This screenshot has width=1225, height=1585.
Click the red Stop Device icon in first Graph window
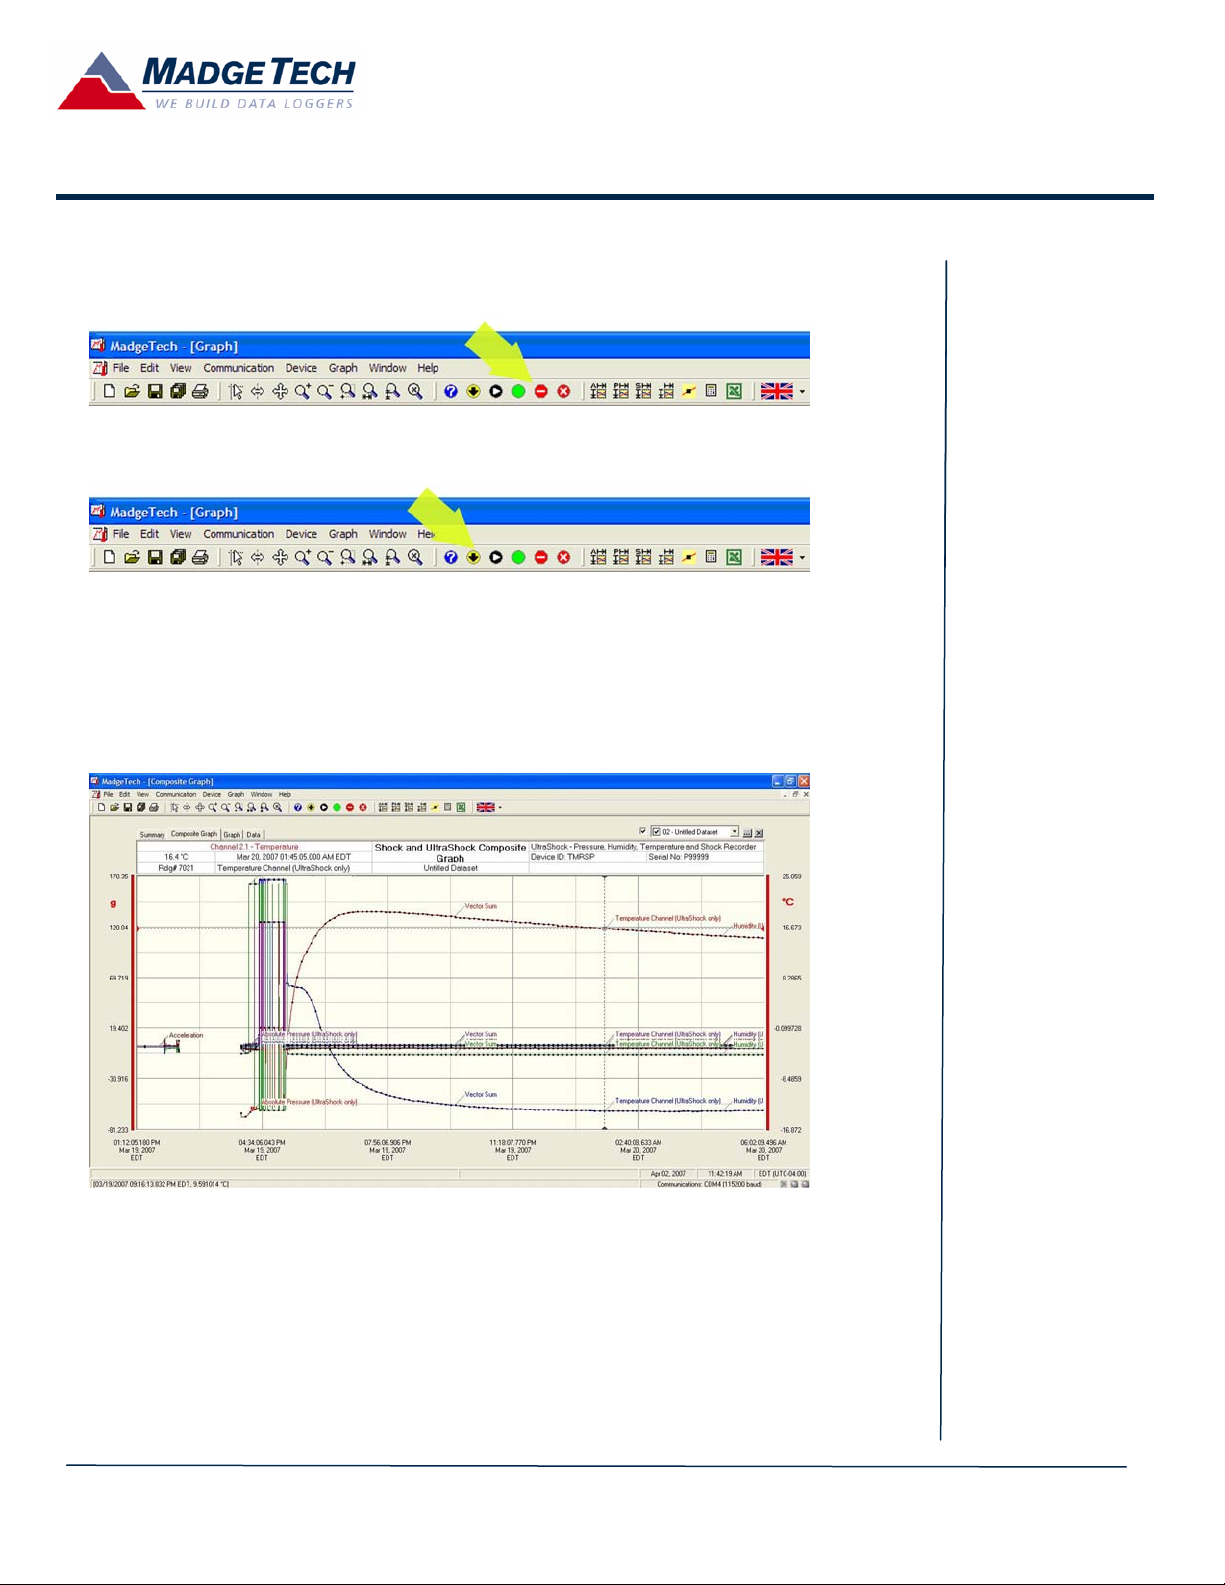pos(541,391)
